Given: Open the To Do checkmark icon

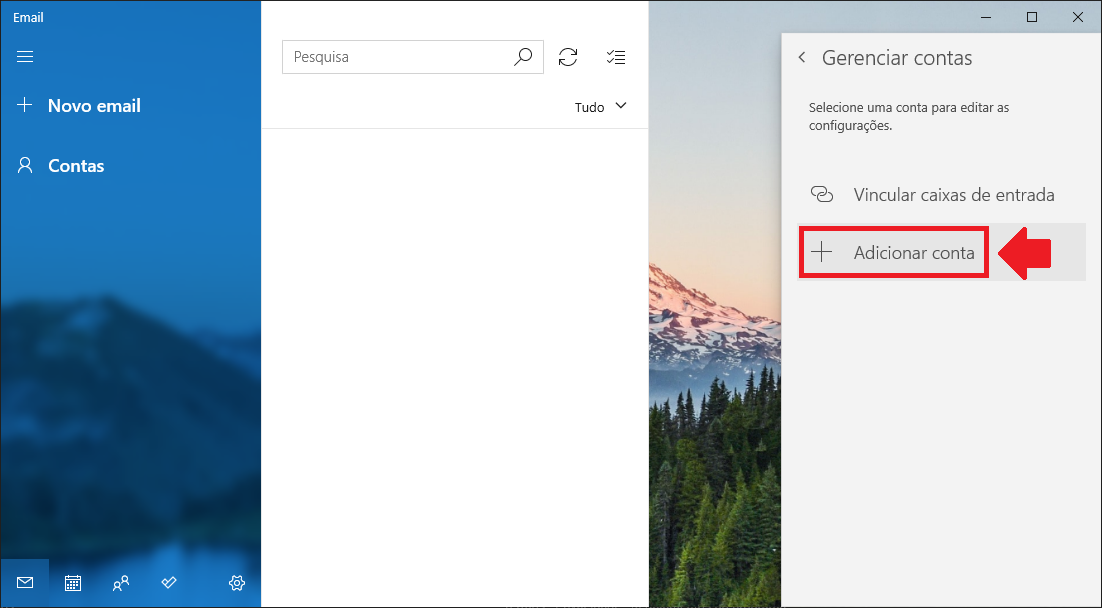Looking at the screenshot, I should 169,583.
